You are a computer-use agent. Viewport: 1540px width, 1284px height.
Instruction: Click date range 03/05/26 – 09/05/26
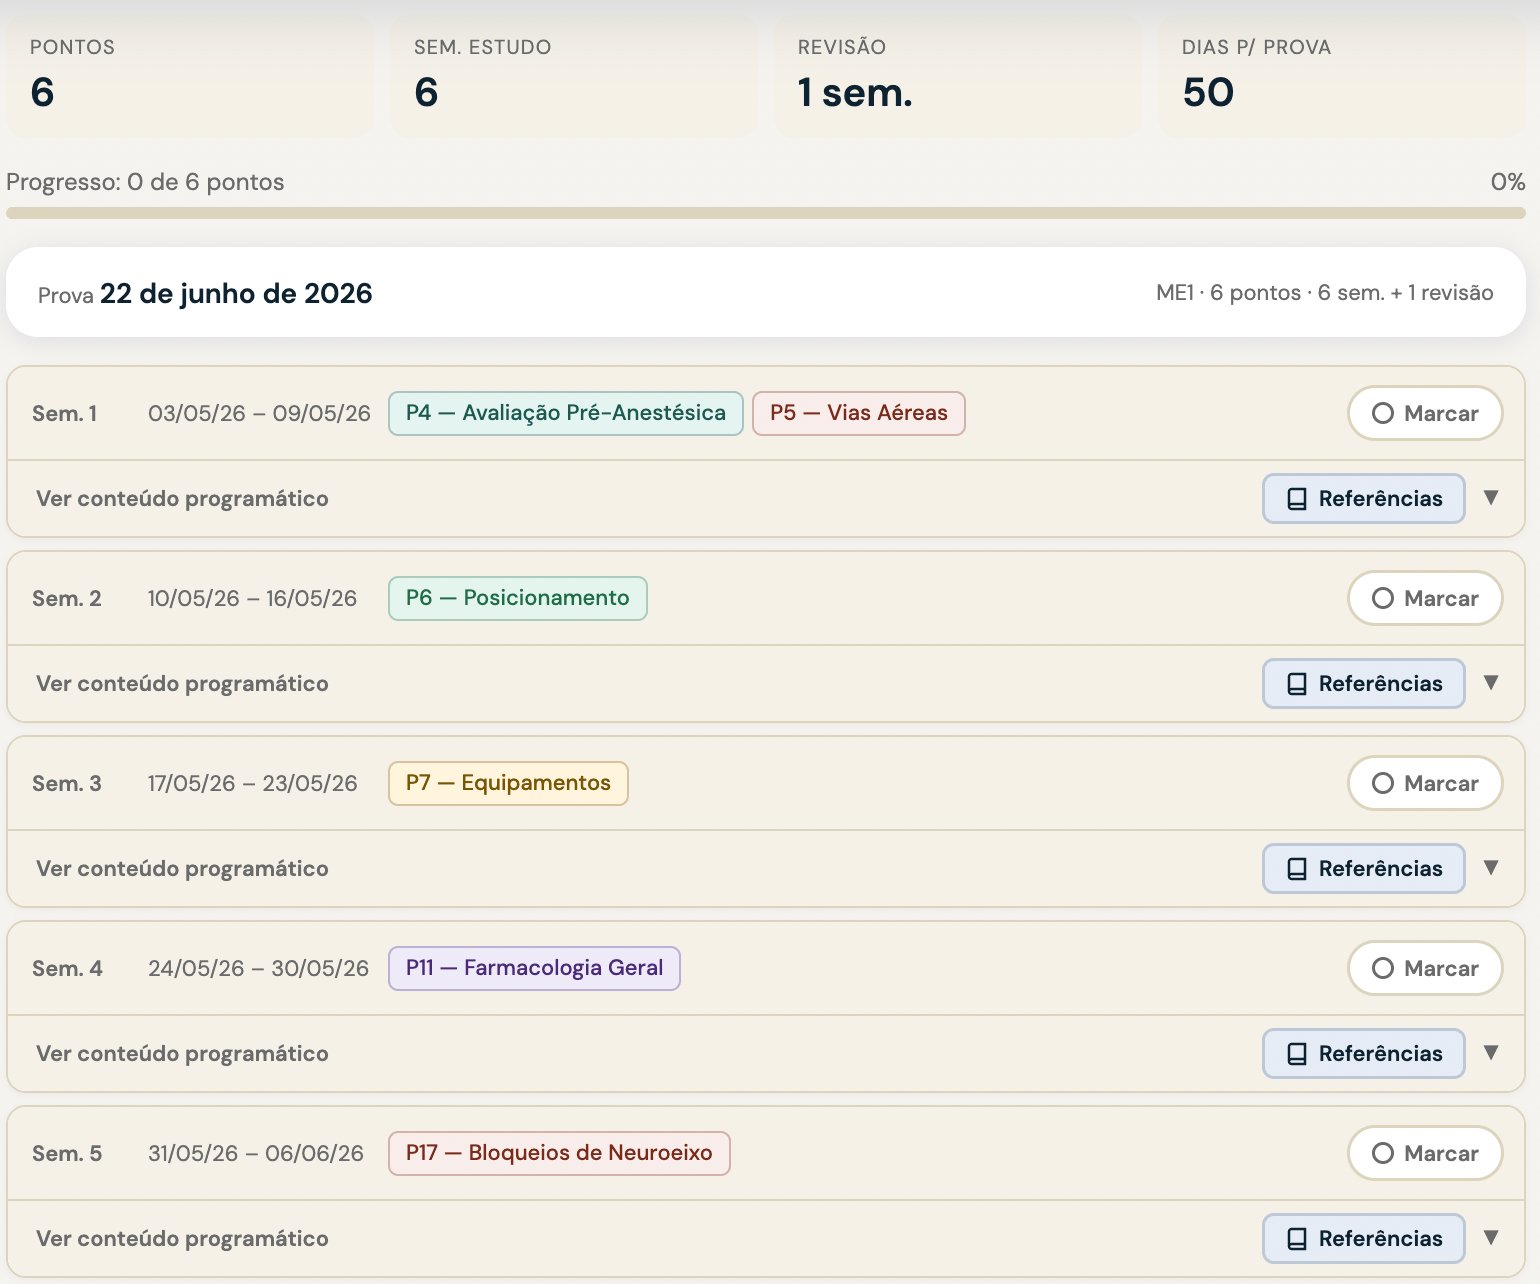click(259, 413)
